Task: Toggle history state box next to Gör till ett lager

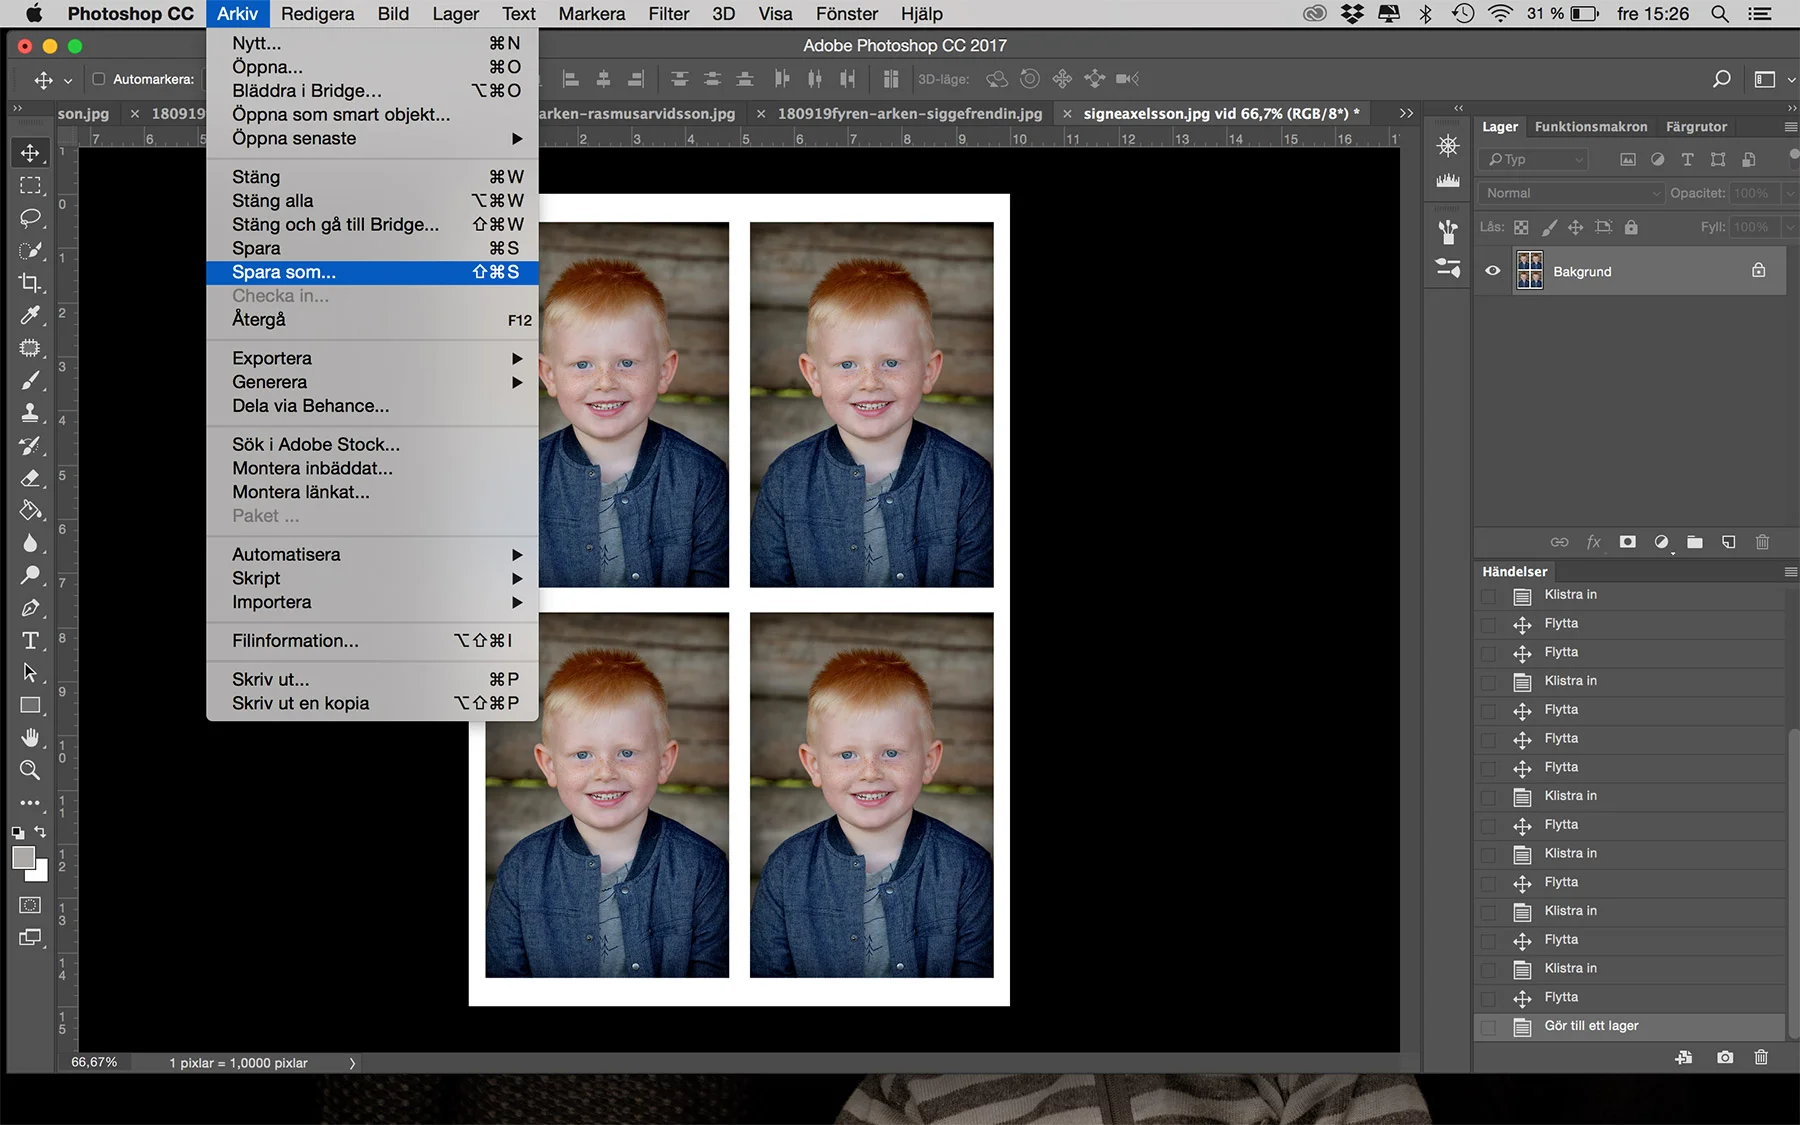Action: click(x=1488, y=1027)
